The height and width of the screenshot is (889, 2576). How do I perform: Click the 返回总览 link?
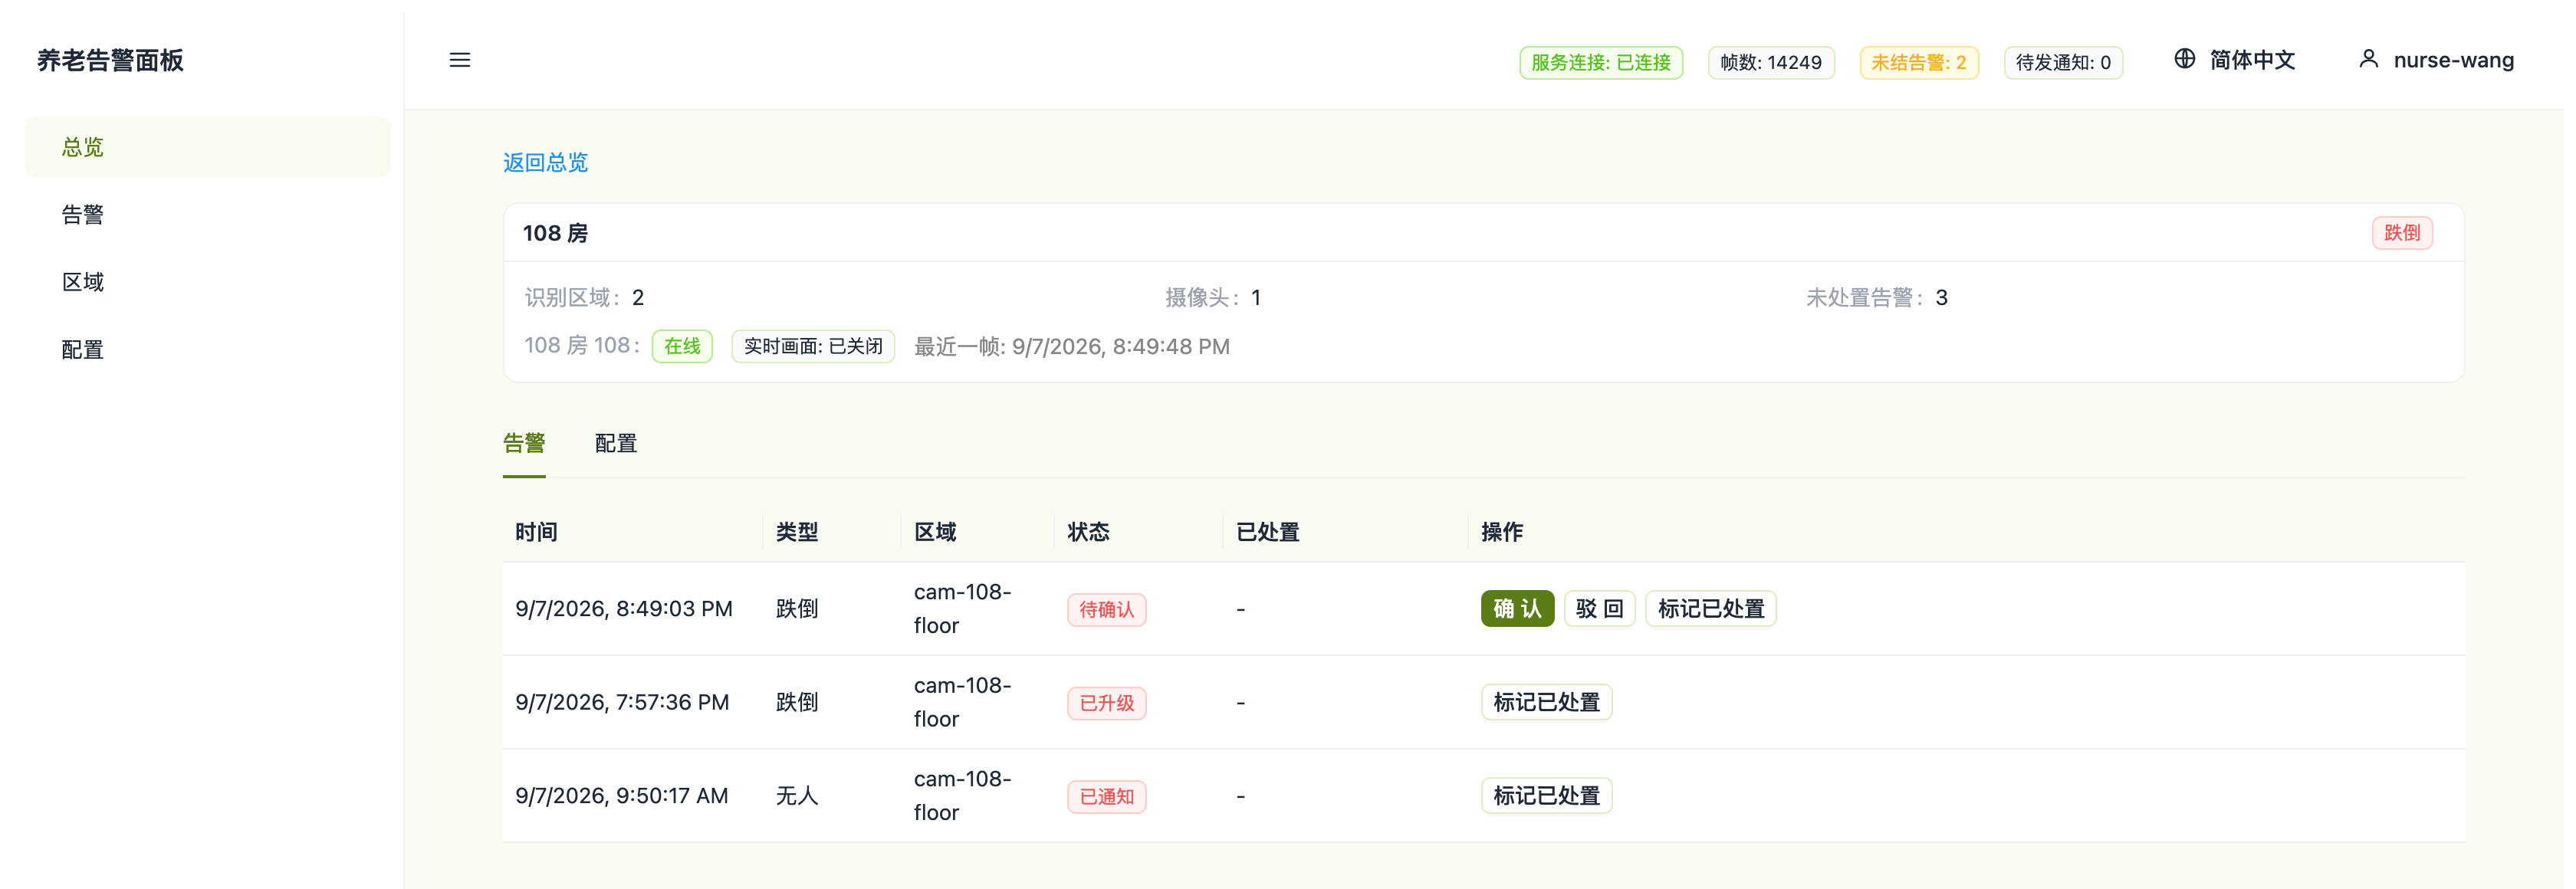(545, 162)
